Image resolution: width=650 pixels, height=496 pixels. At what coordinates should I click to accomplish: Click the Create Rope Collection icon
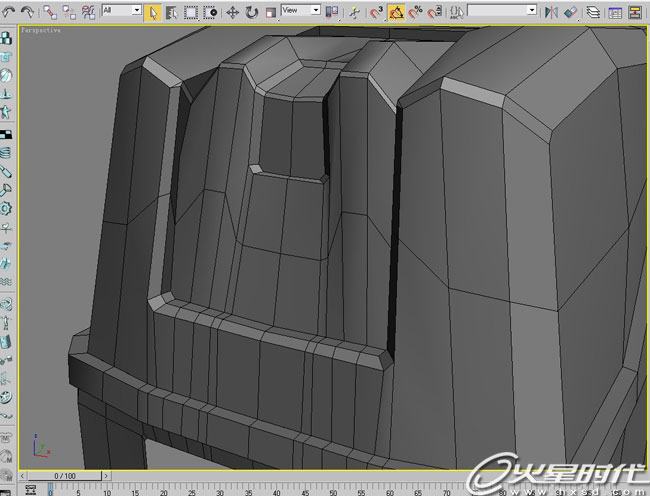[6, 94]
